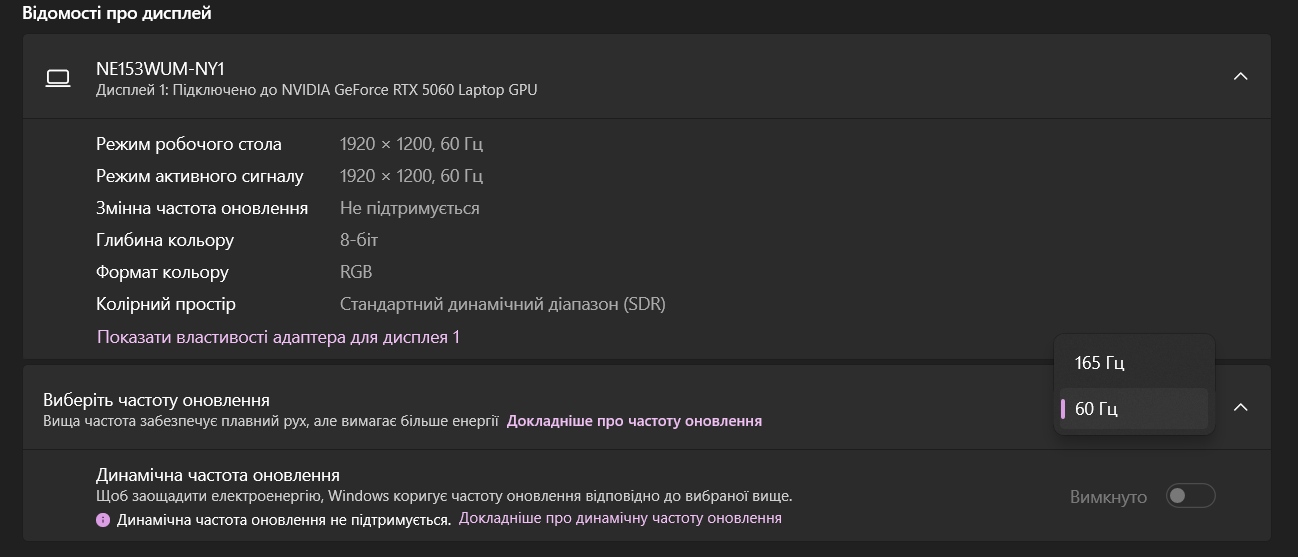Open the Докладніше про частоту оновлення link
The image size is (1298, 557).
tap(634, 421)
